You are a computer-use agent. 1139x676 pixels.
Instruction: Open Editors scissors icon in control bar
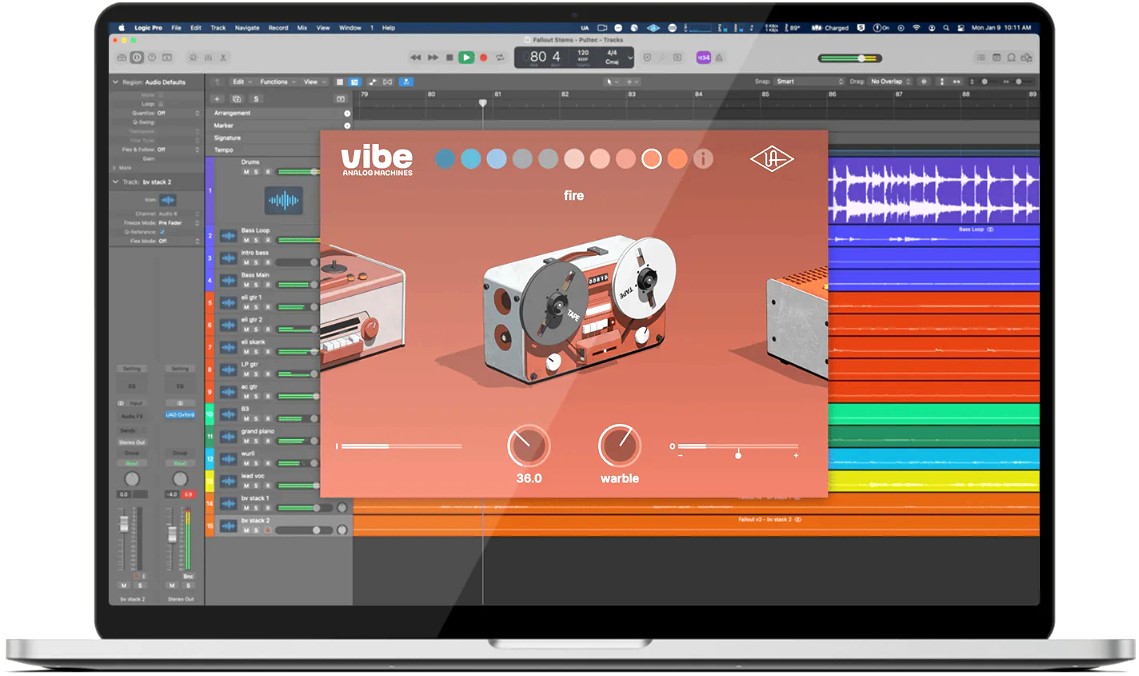tap(223, 57)
